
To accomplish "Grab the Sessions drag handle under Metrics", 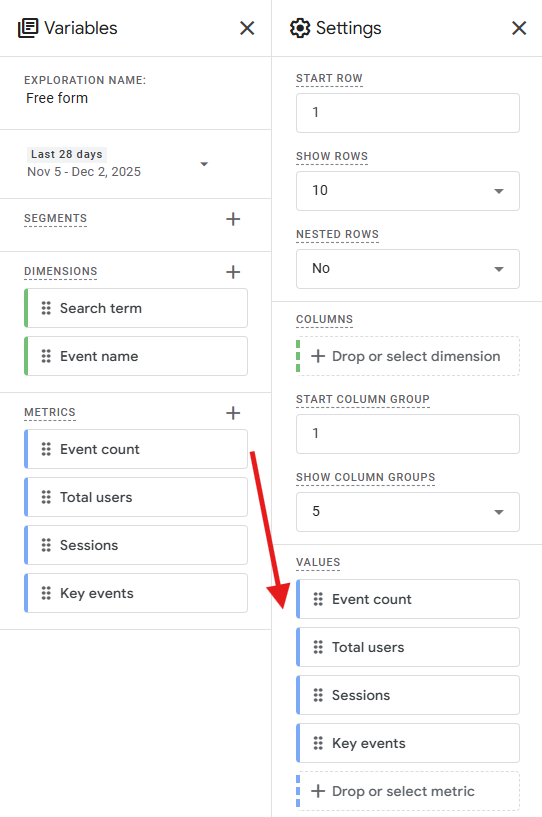I will pos(46,545).
